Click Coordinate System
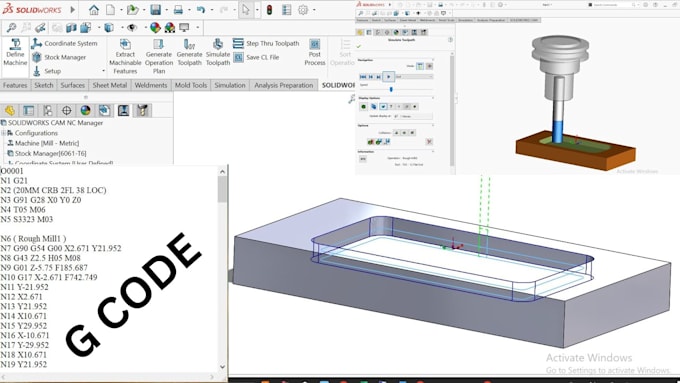Image resolution: width=680 pixels, height=383 pixels. coord(64,43)
